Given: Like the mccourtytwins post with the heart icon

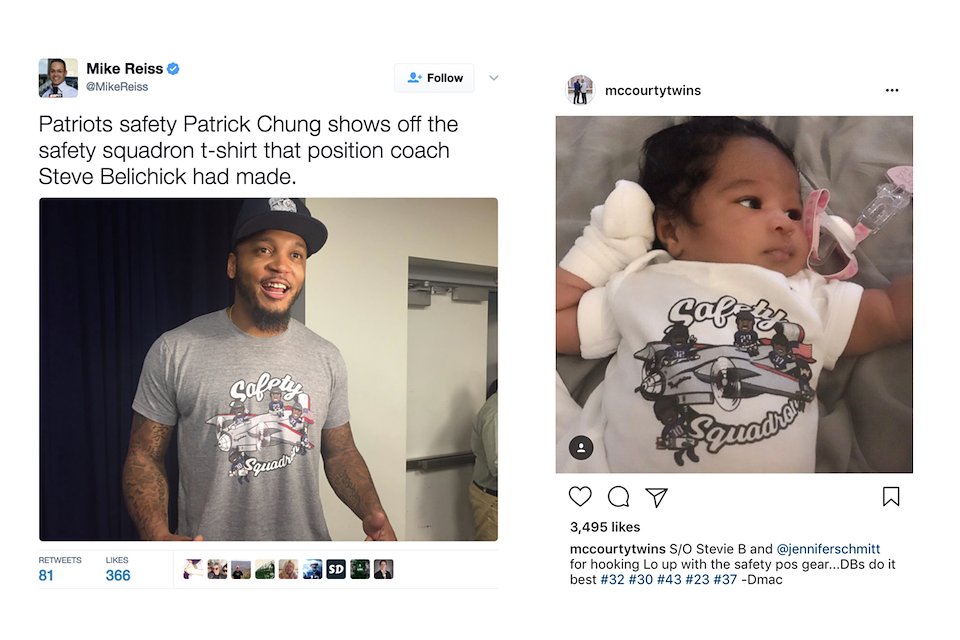Looking at the screenshot, I should (580, 496).
